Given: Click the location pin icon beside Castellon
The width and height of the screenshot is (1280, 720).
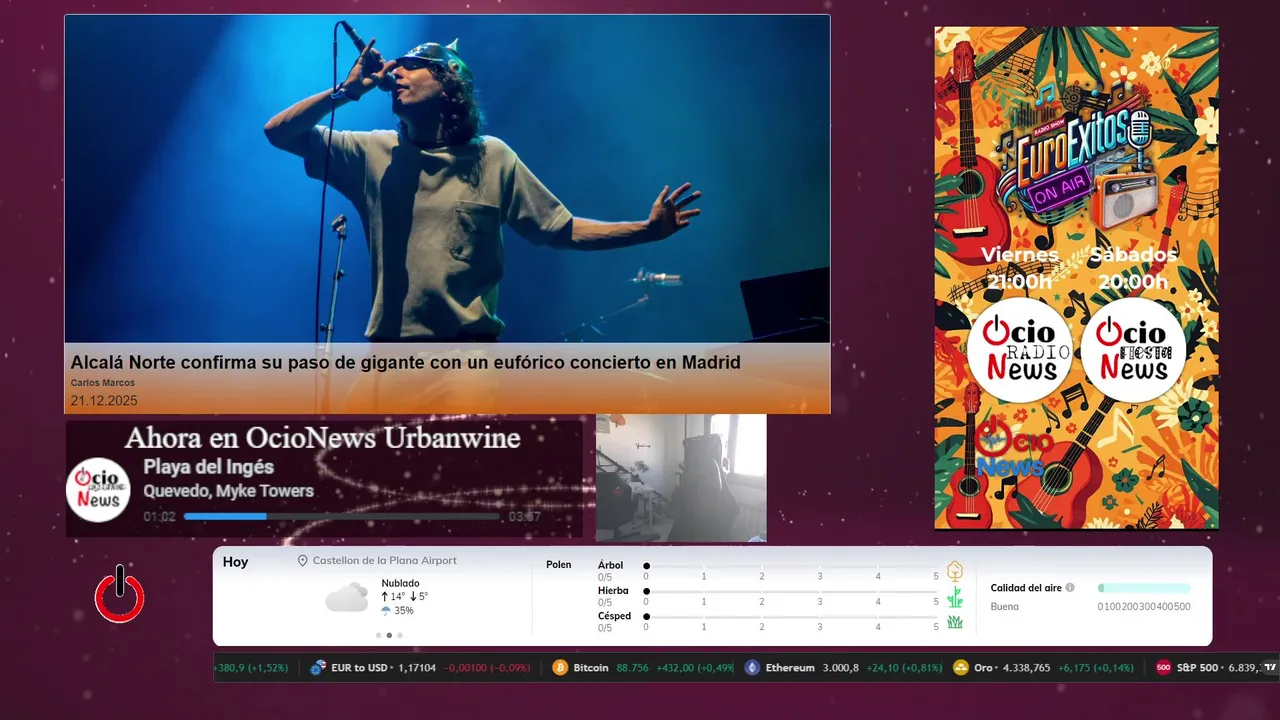Looking at the screenshot, I should [303, 561].
